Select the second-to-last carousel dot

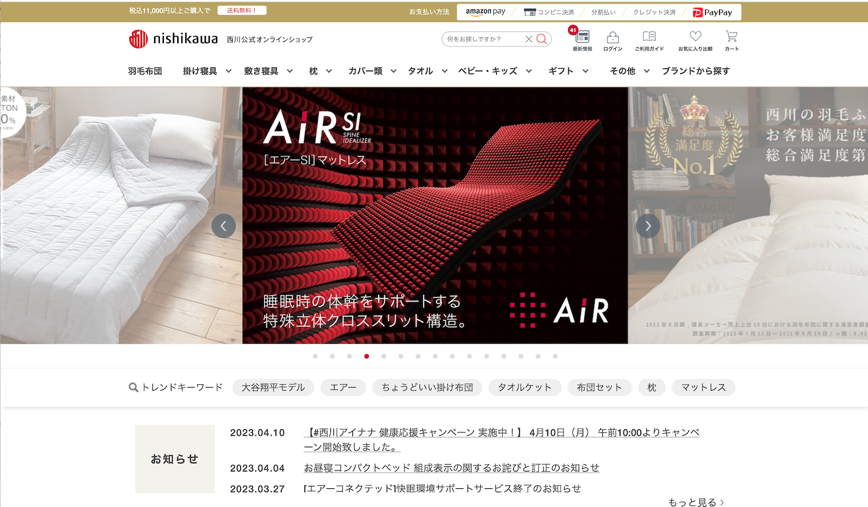coord(538,356)
